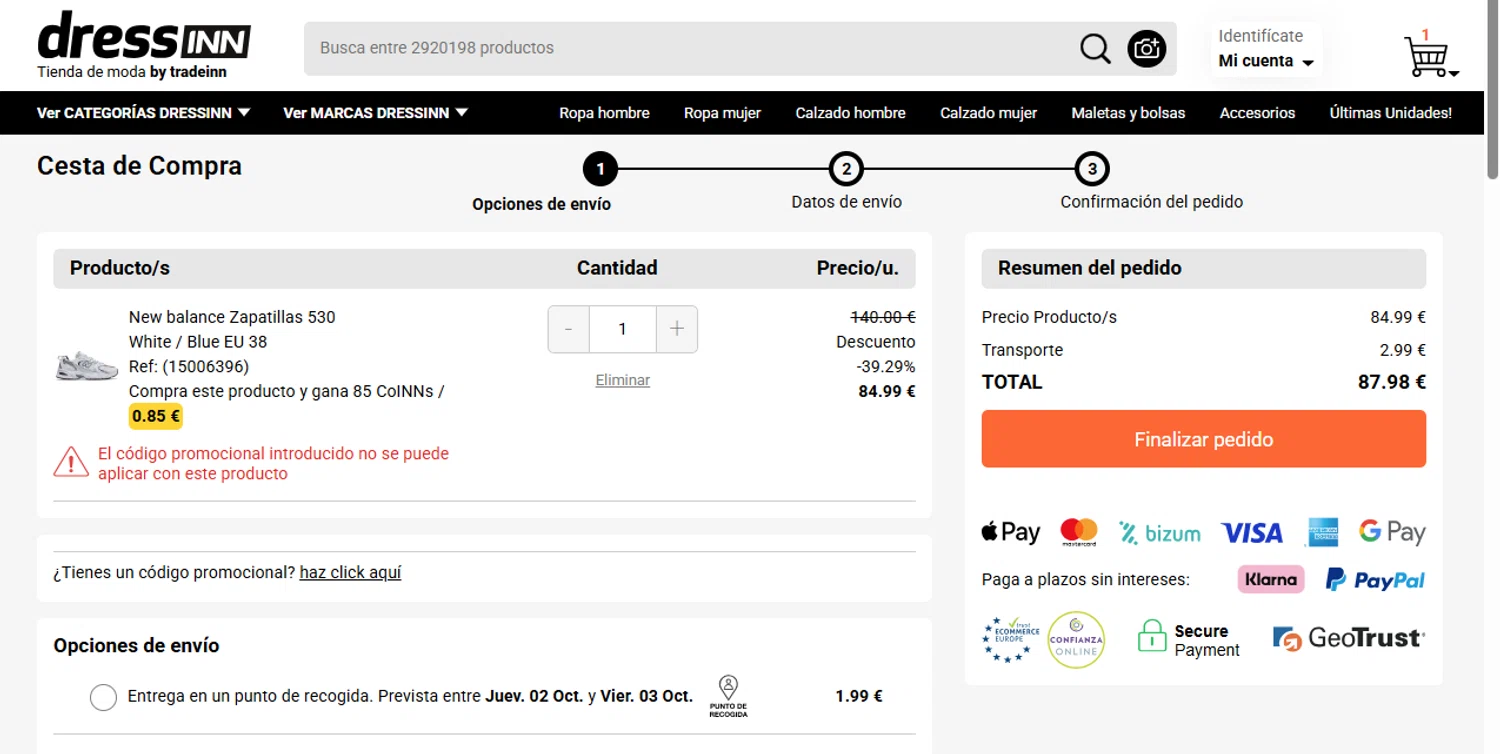The height and width of the screenshot is (754, 1500).
Task: Open Accesorios menu
Action: (x=1257, y=113)
